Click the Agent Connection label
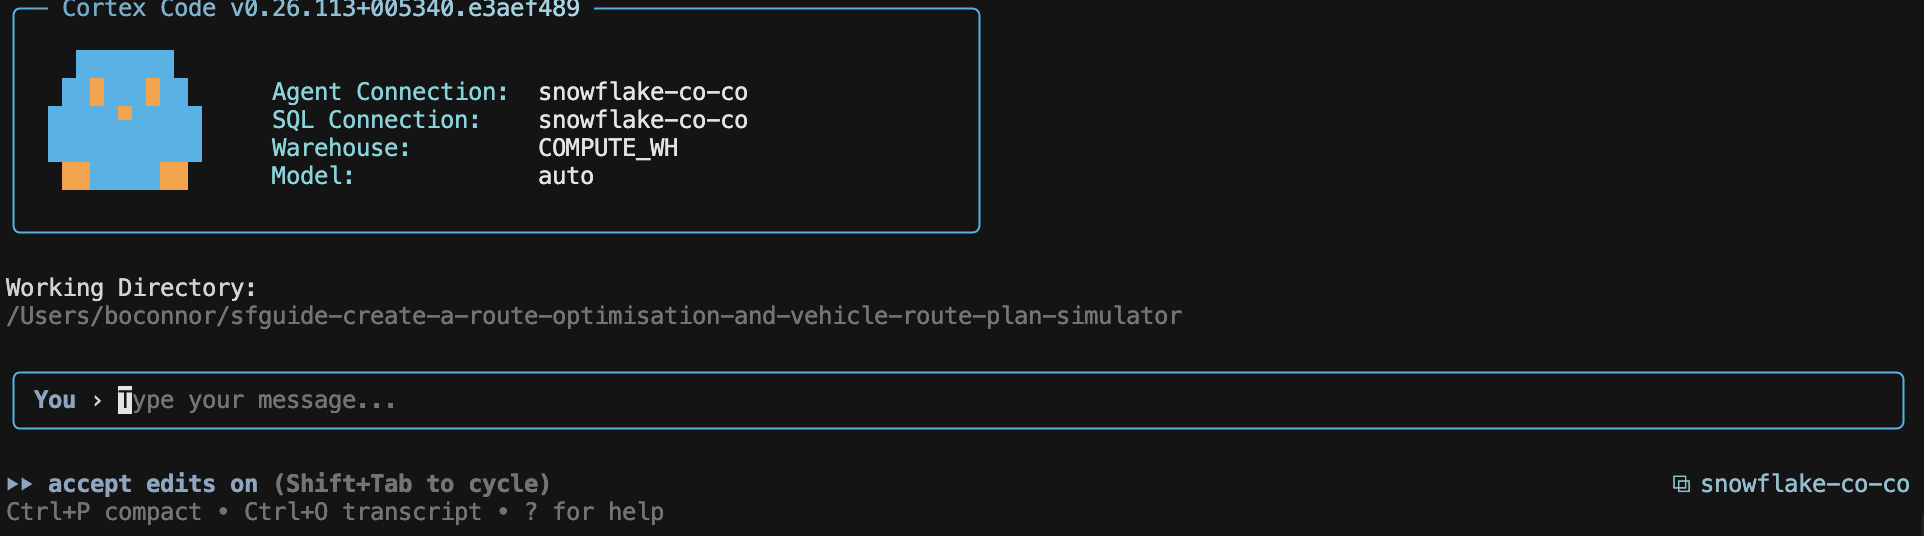The image size is (1924, 536). (x=390, y=92)
